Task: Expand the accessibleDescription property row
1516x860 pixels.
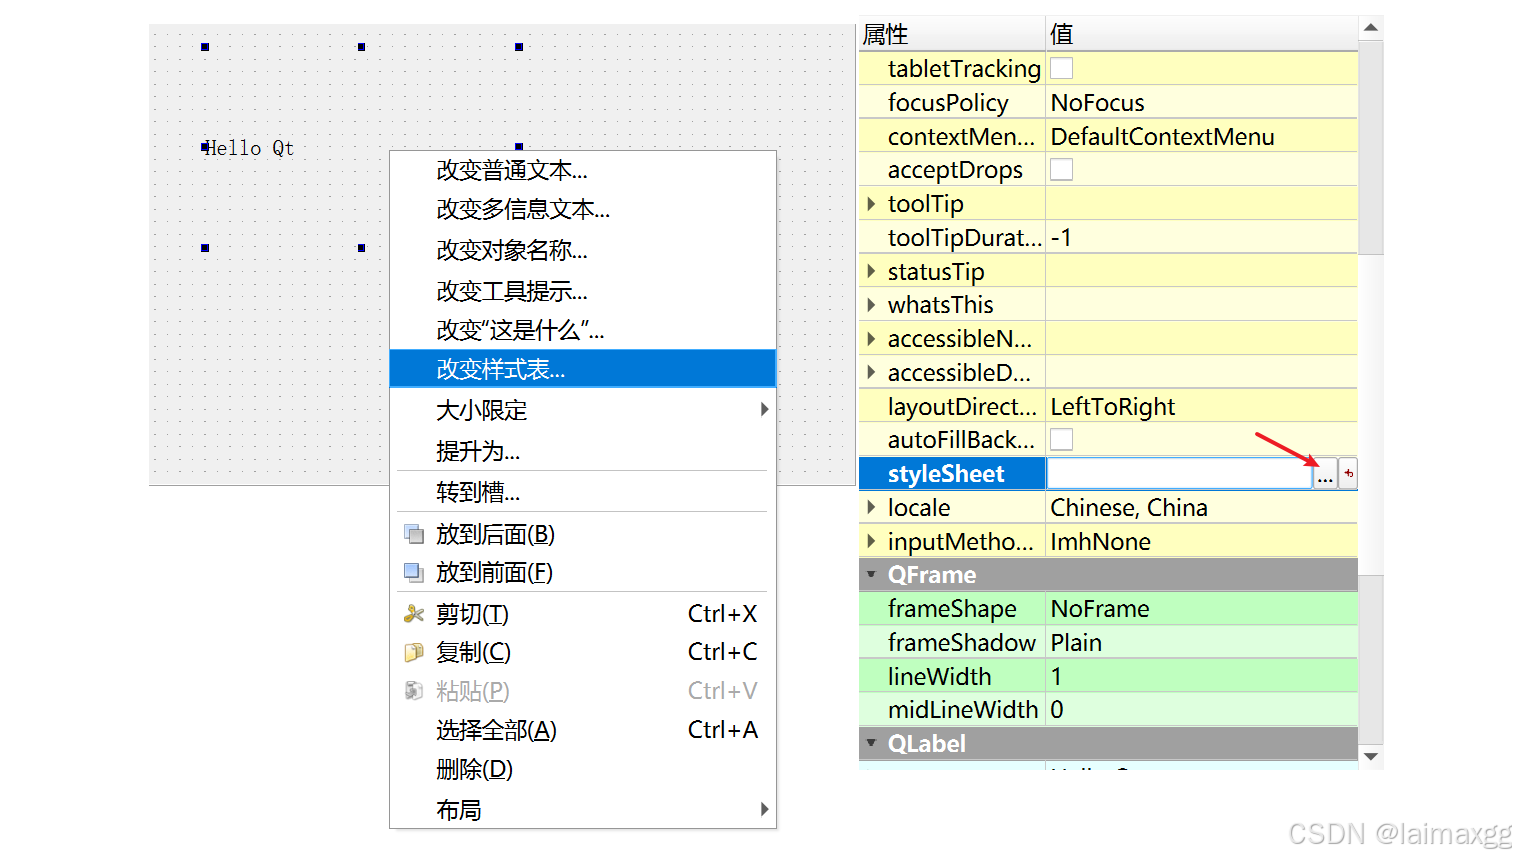Action: click(871, 372)
